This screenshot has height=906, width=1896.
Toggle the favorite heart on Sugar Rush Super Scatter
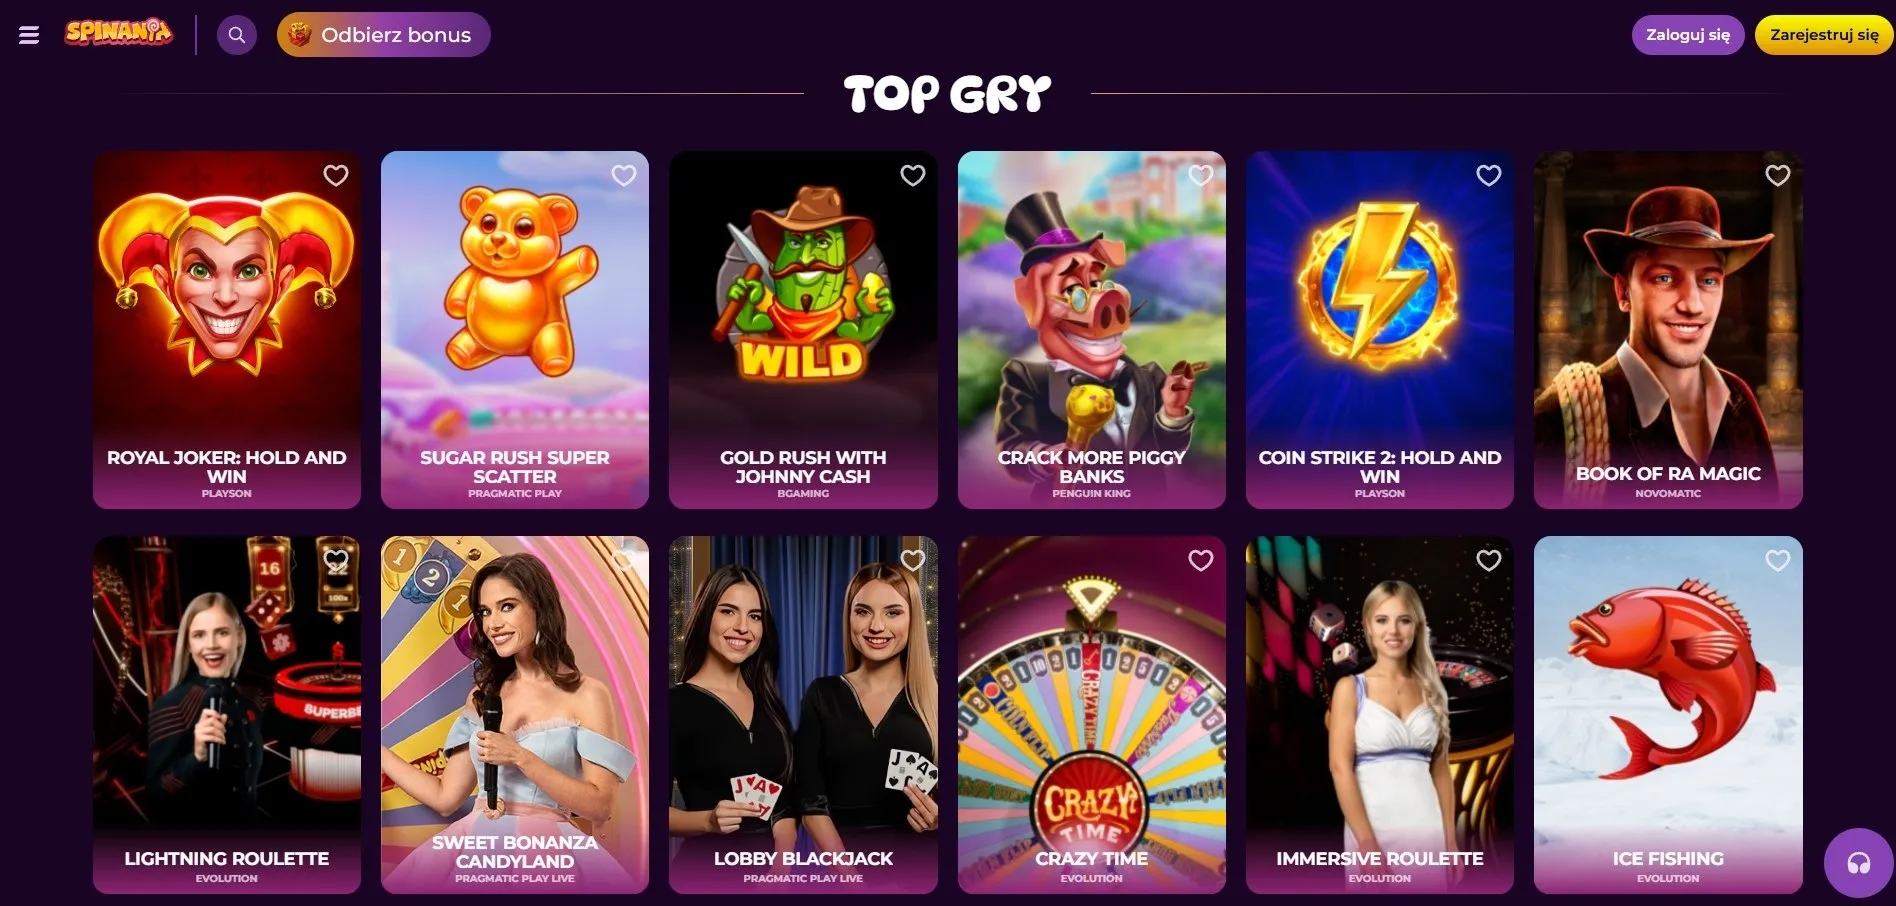tap(624, 176)
